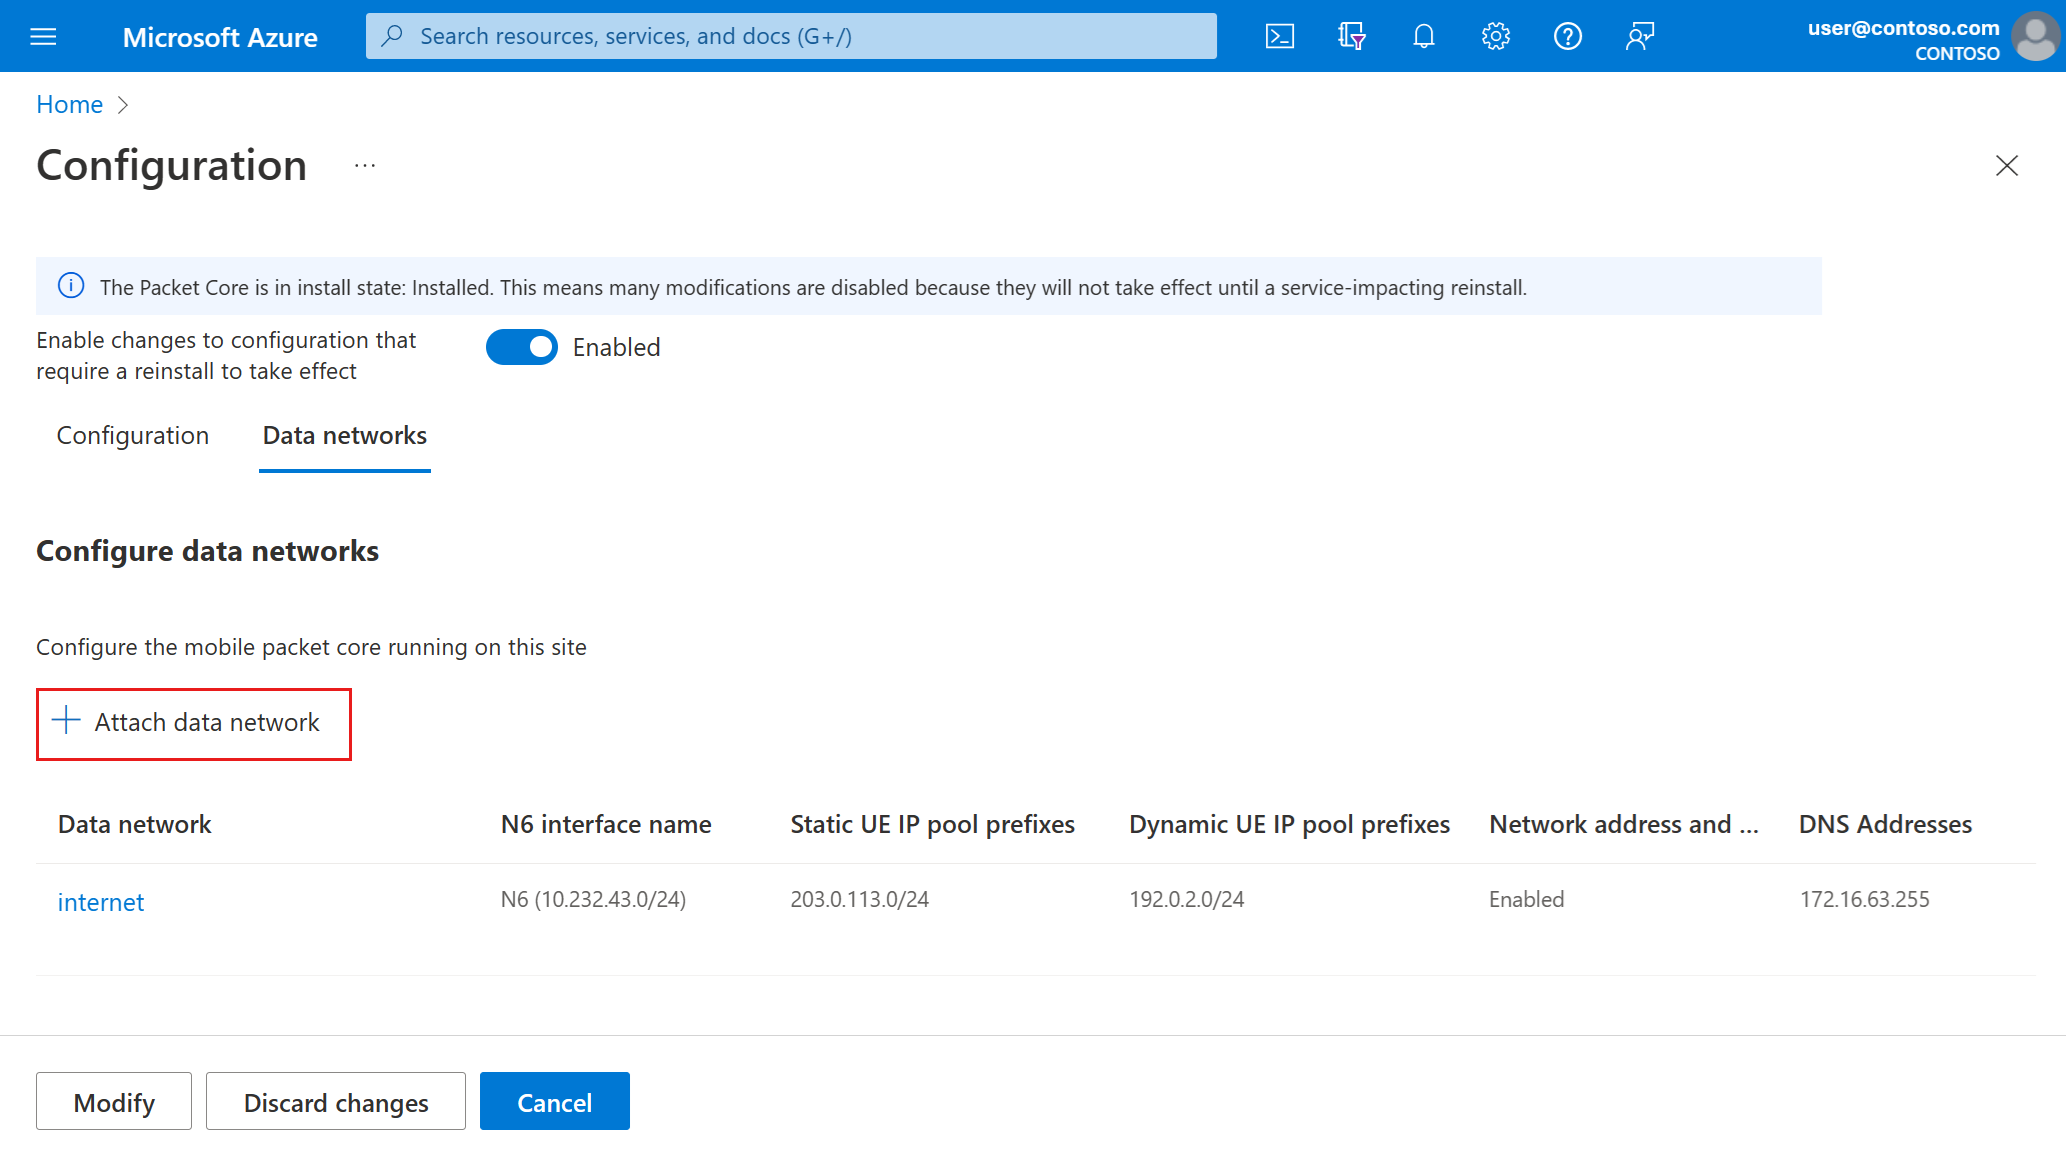Click the internet data network link
The height and width of the screenshot is (1152, 2066).
[99, 901]
